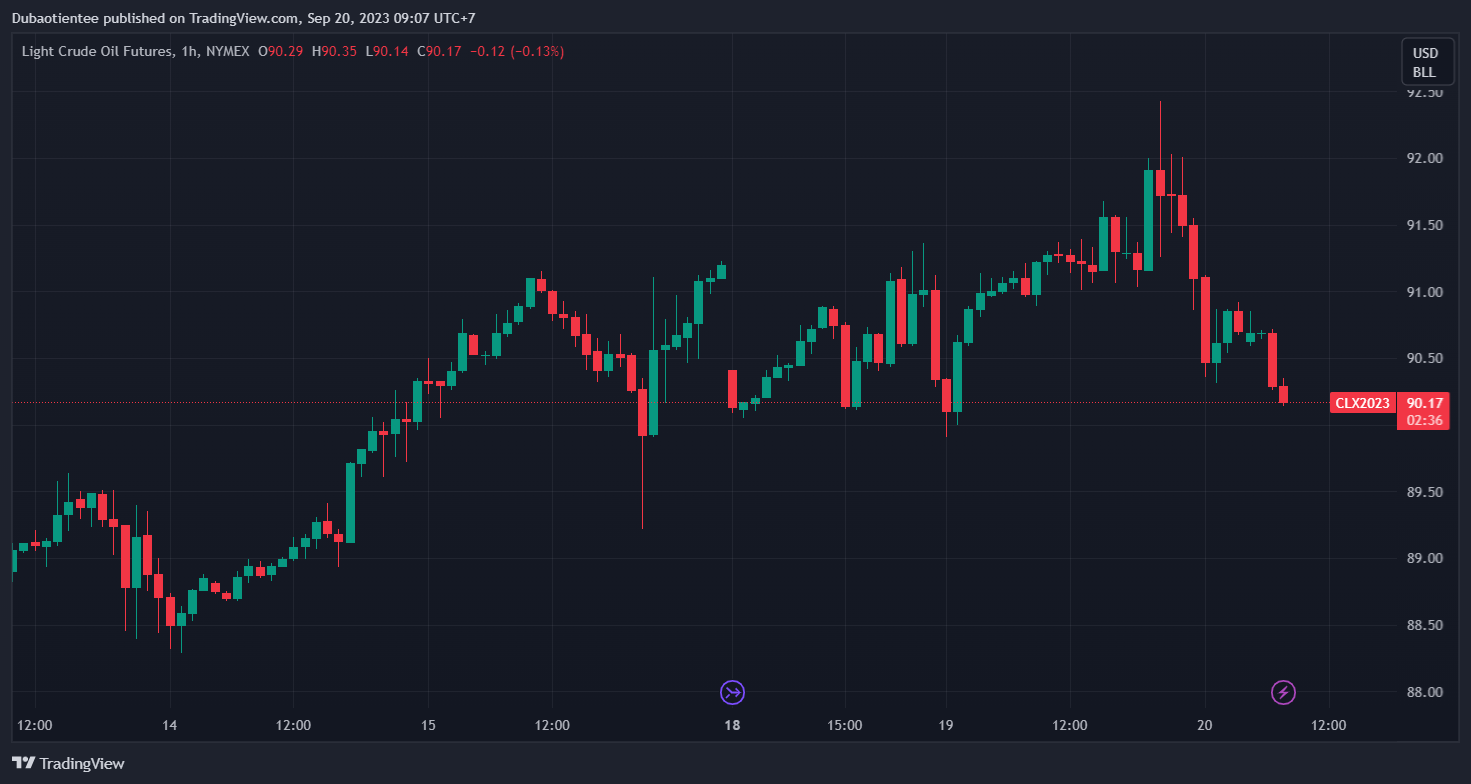
Task: Click the purple lightning bolt event icon
Action: [1283, 692]
